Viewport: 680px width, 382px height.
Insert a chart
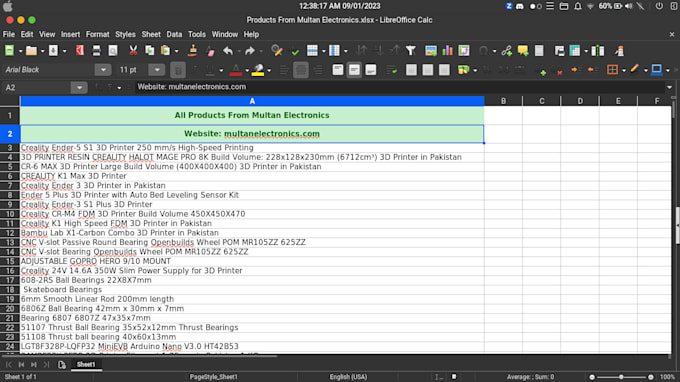447,51
